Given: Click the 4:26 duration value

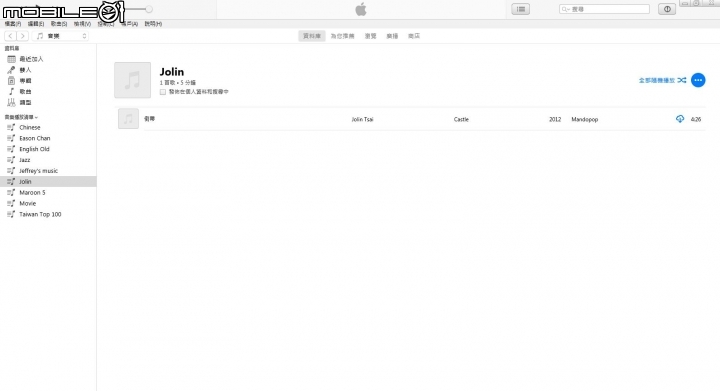Looking at the screenshot, I should pyautogui.click(x=696, y=119).
